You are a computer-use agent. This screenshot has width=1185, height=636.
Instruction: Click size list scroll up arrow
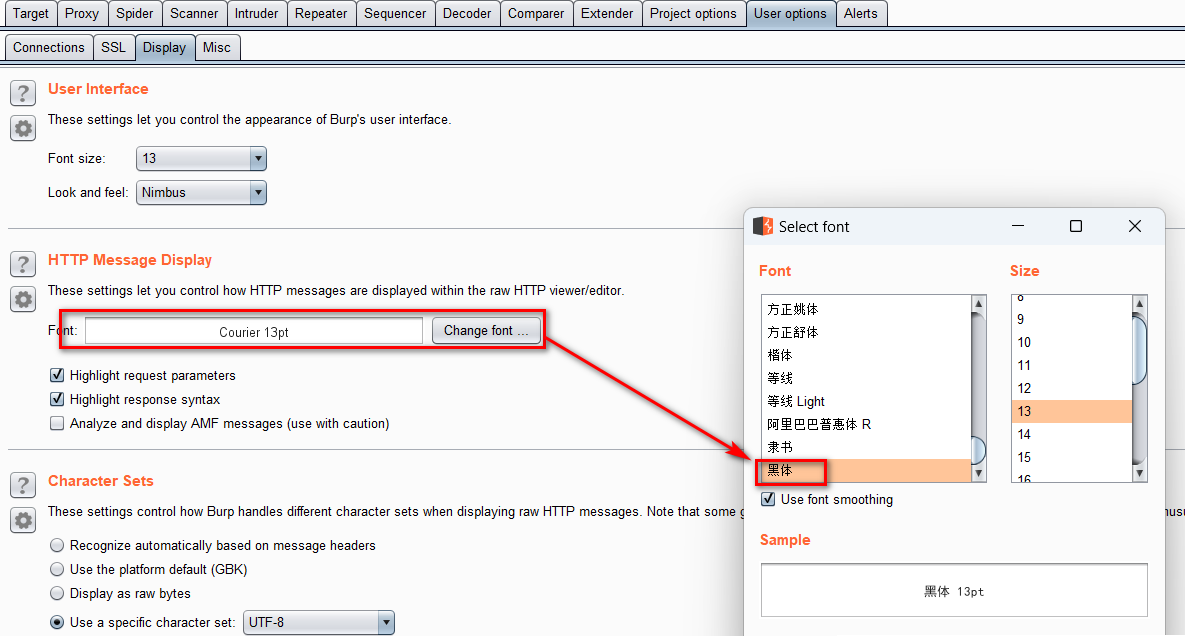(x=1140, y=303)
